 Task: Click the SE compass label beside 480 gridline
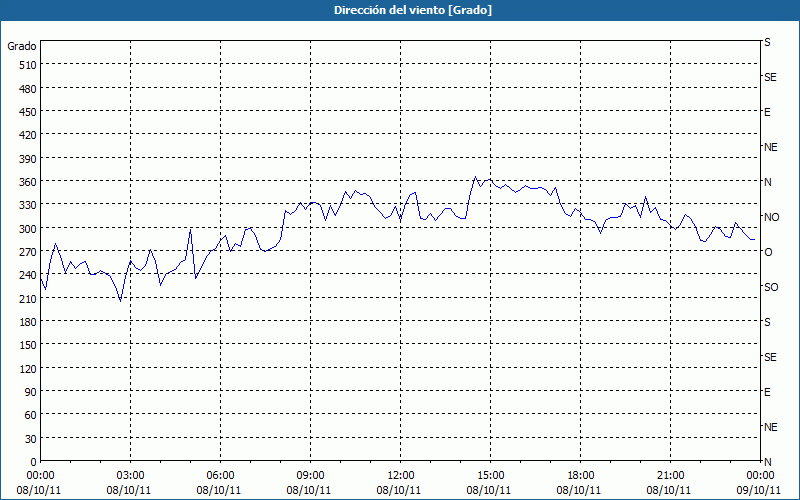point(770,77)
